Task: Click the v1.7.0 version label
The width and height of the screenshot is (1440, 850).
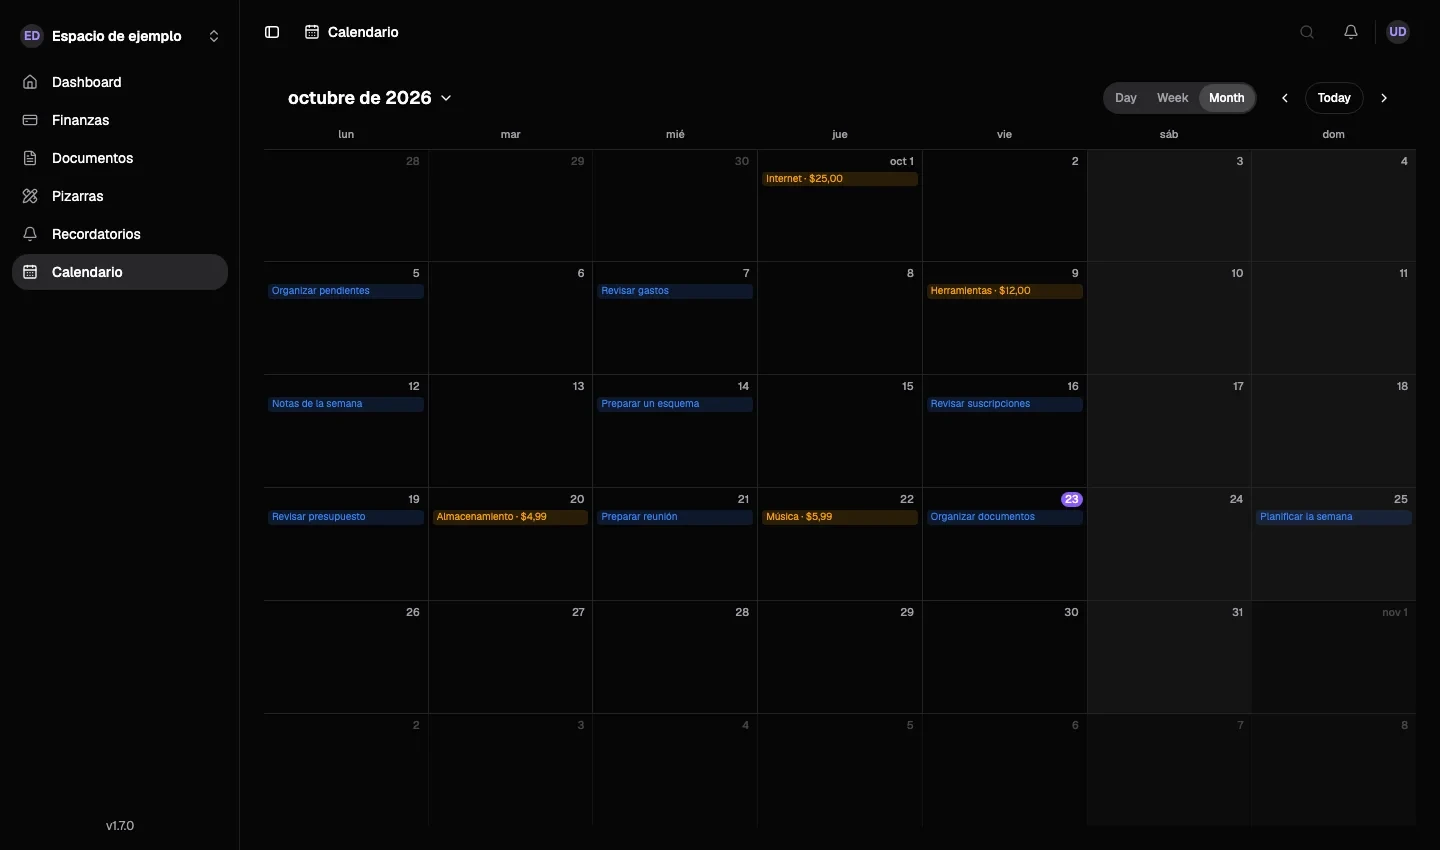Action: tap(120, 826)
